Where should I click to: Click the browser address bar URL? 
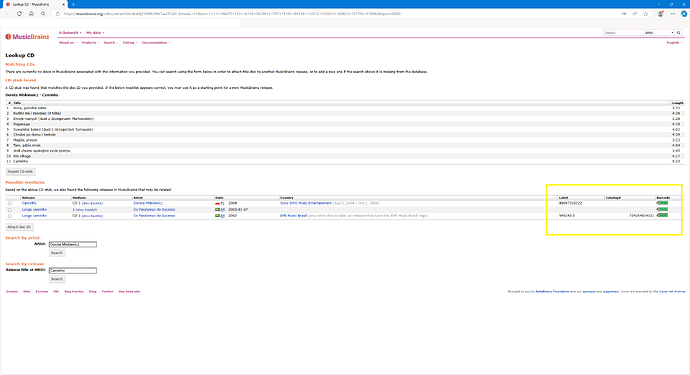[x=232, y=14]
